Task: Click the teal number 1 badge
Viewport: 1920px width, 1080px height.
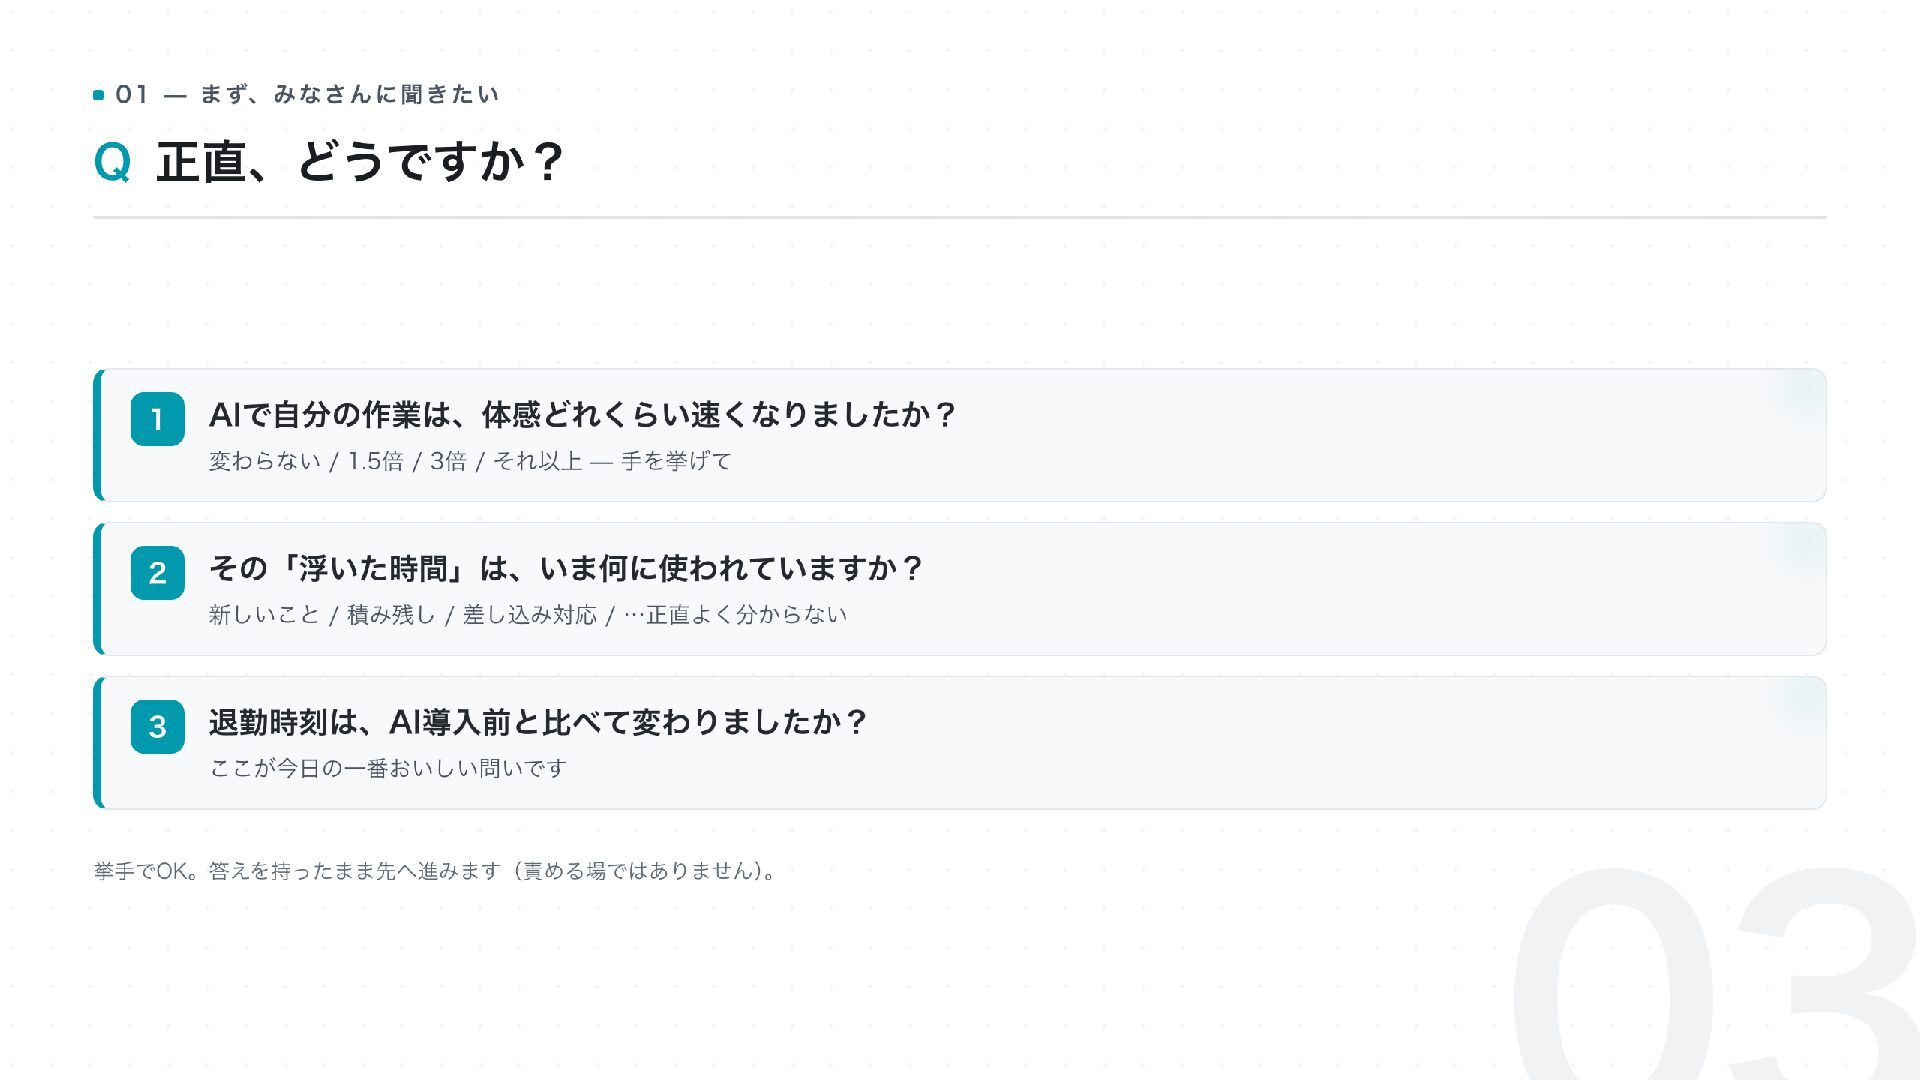Action: 157,419
